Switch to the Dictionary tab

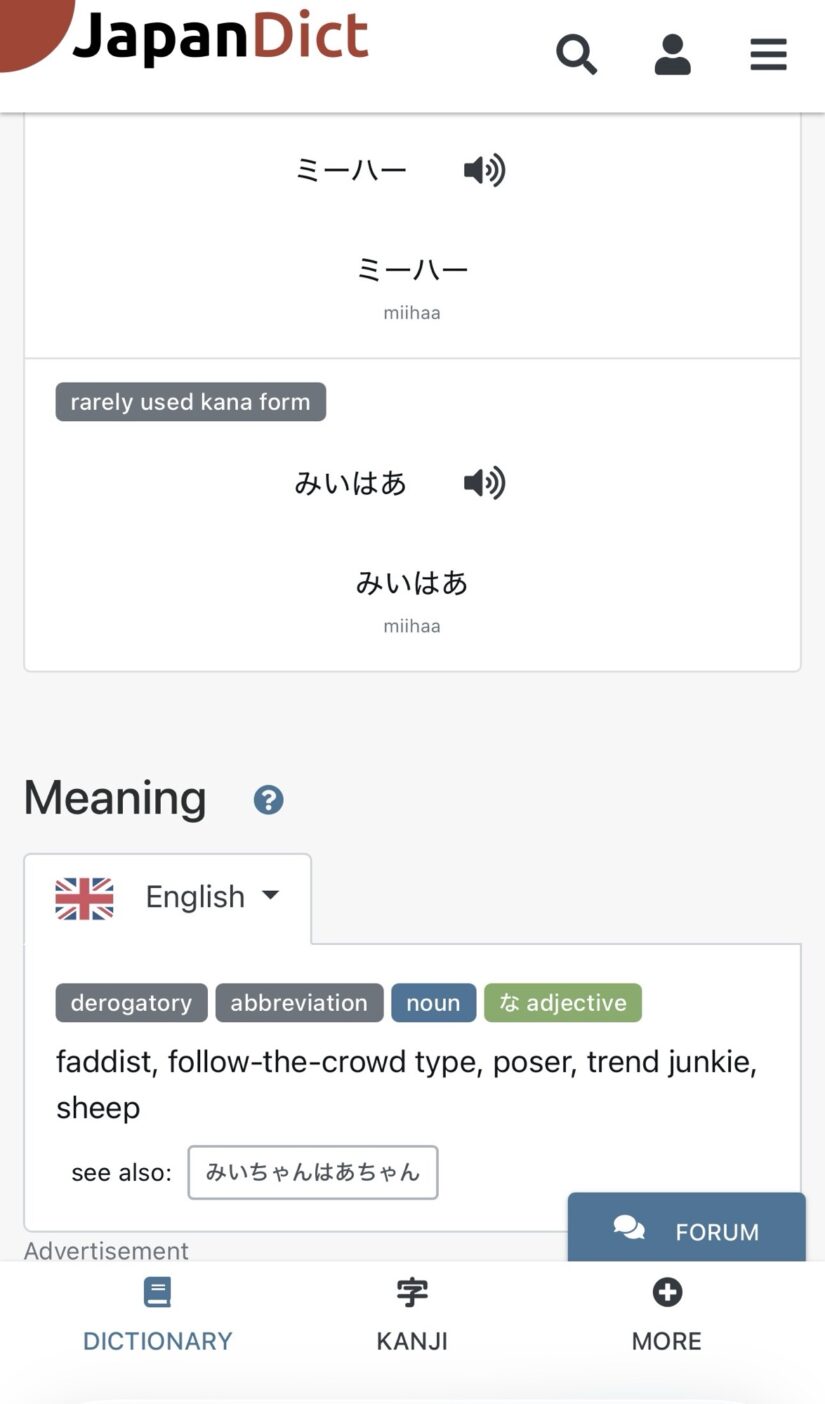tap(157, 1315)
